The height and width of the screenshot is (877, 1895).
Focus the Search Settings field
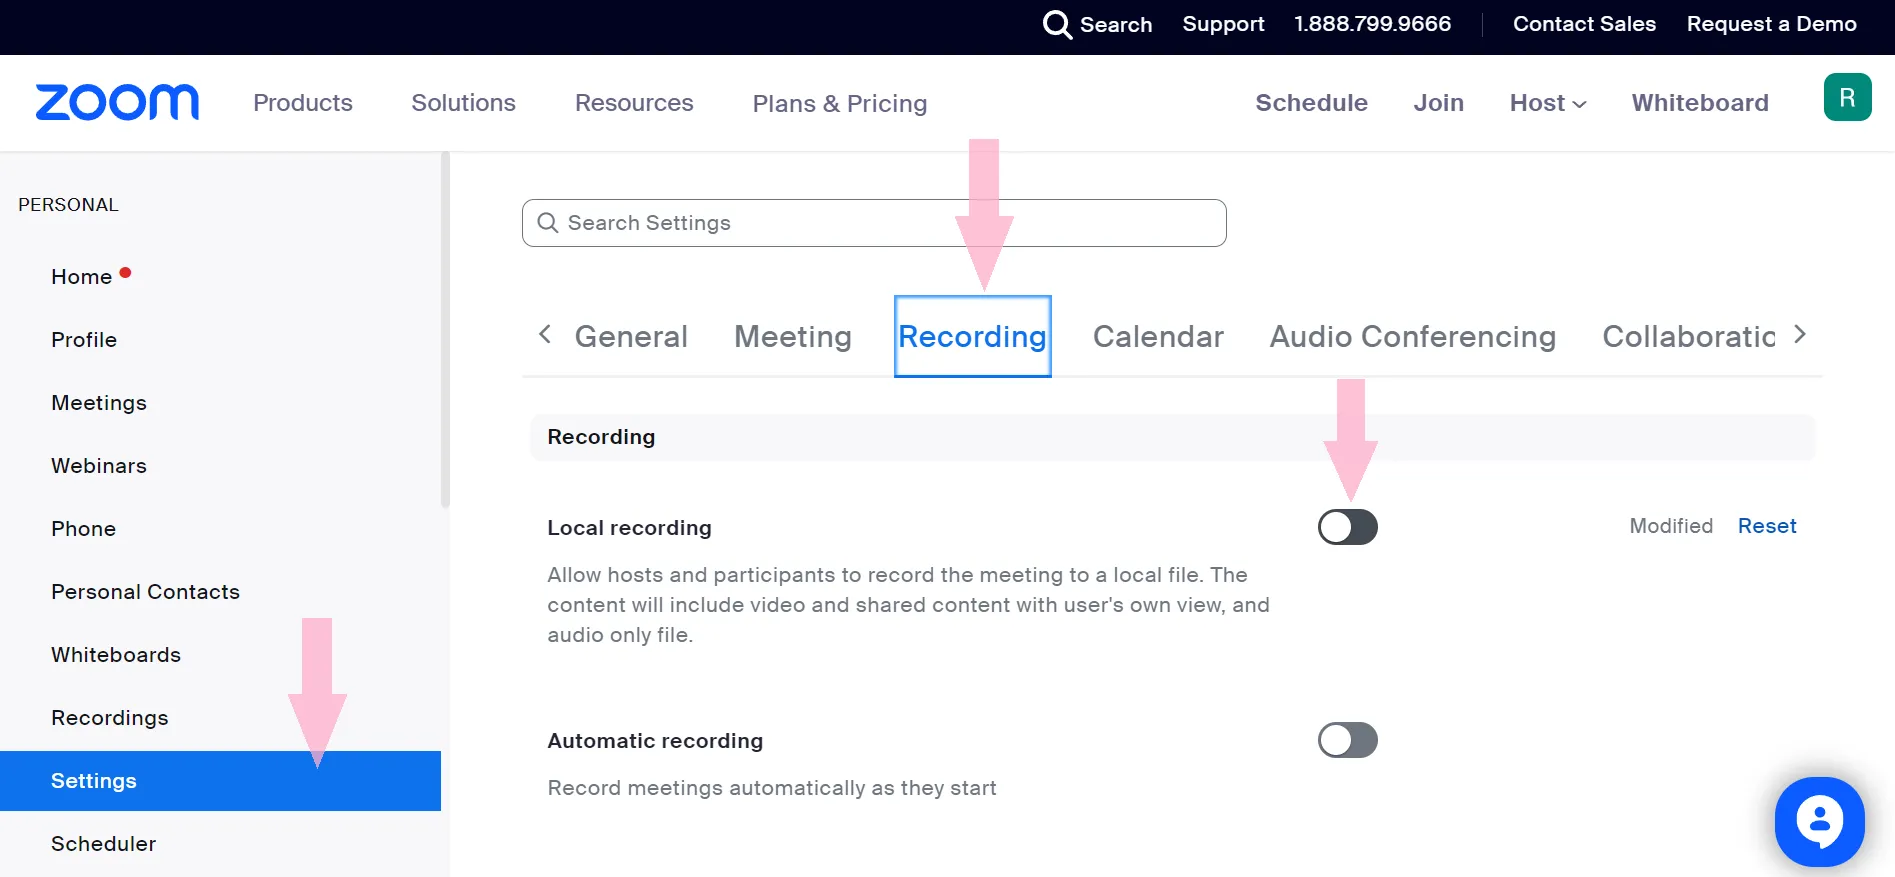pos(874,223)
